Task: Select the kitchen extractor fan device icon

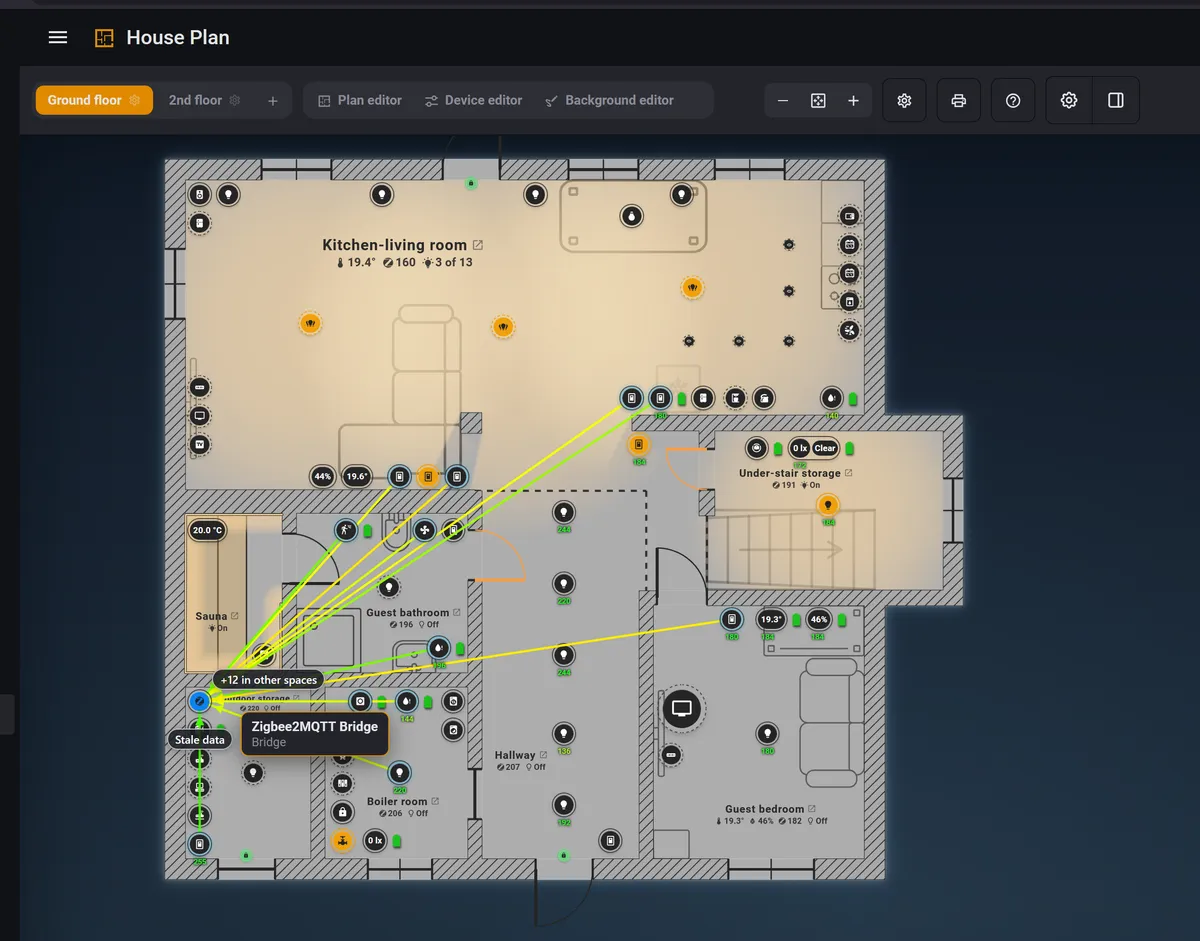Action: click(x=849, y=330)
